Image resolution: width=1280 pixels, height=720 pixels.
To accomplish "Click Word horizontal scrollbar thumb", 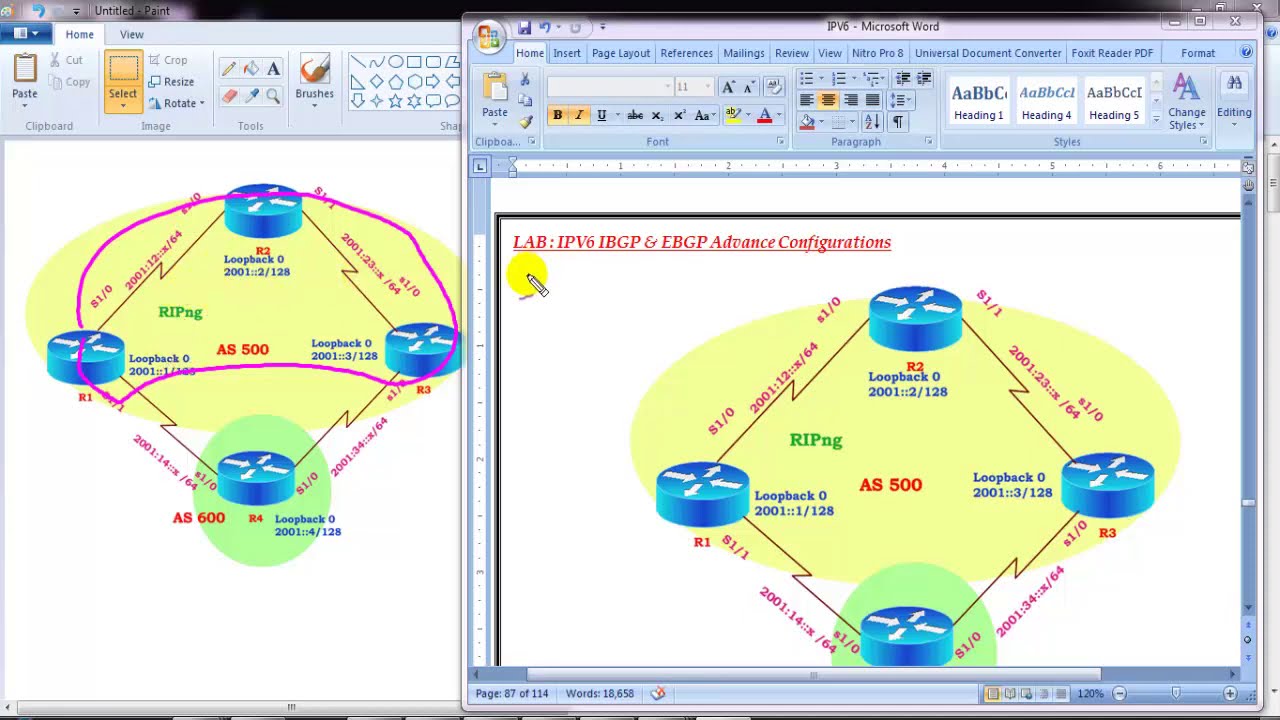I will (813, 675).
